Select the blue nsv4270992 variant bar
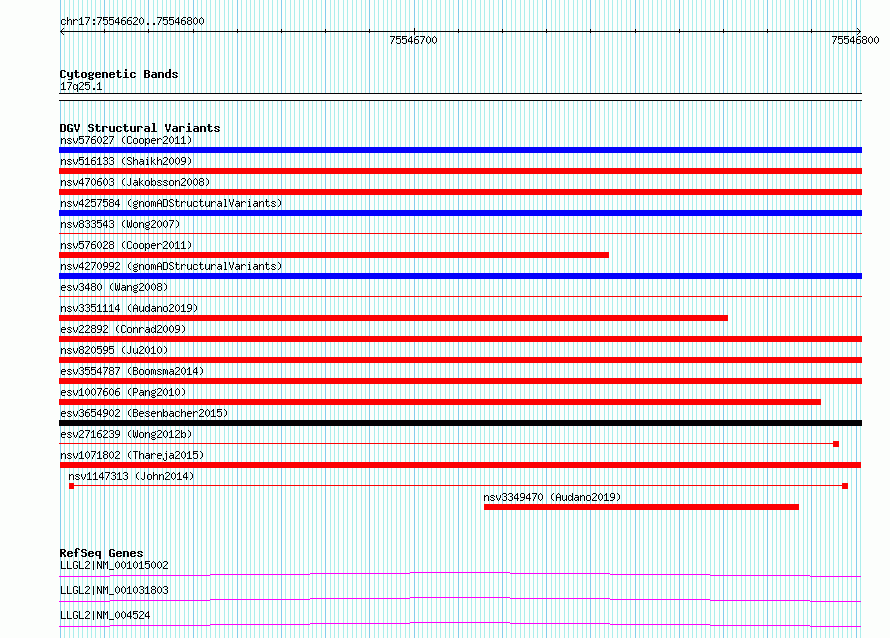The width and height of the screenshot is (890, 638). point(460,276)
